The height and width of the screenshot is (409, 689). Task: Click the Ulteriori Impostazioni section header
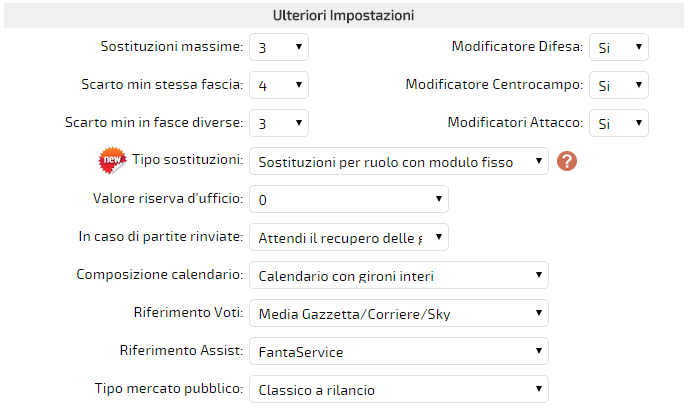344,15
